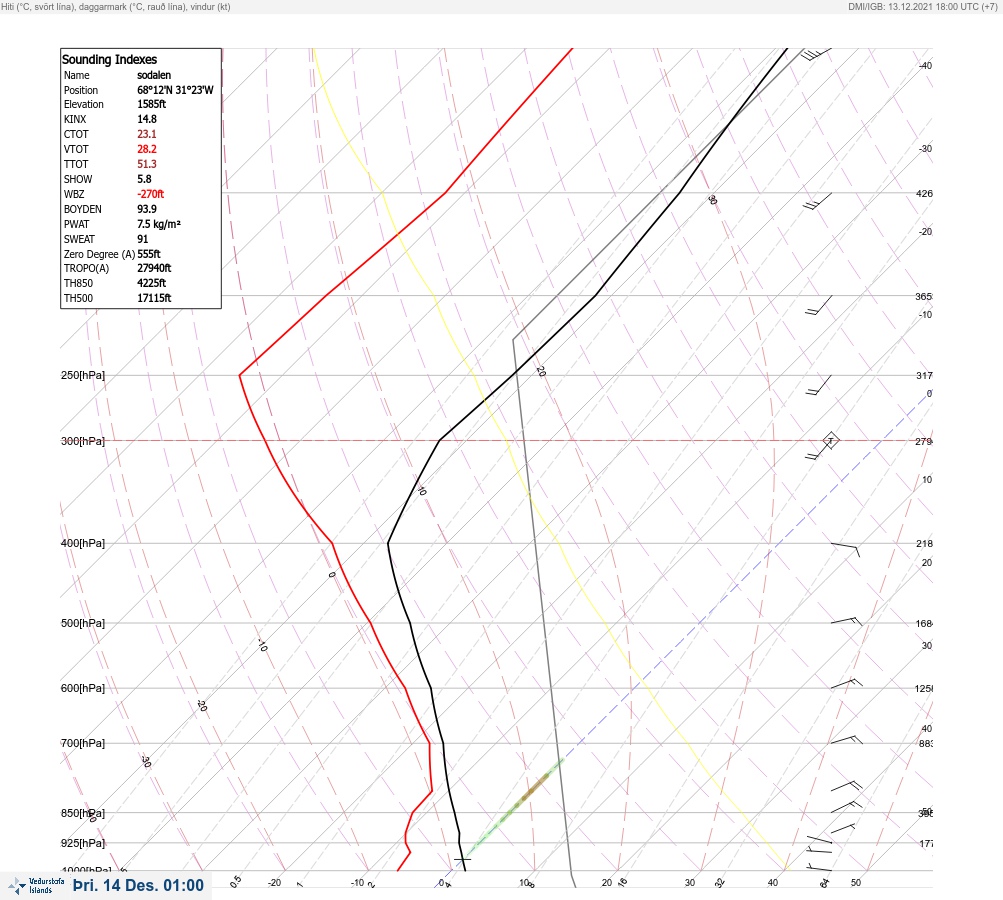Click the red CTOT value 23.1
Viewport: 1003px width, 900px height.
147,134
